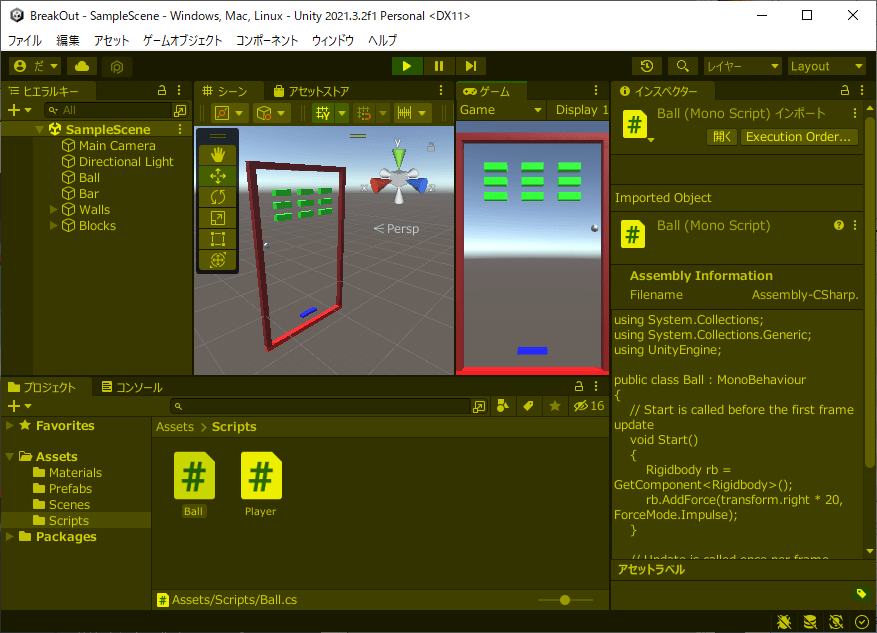Click the Play button
The width and height of the screenshot is (877, 633).
coord(407,66)
